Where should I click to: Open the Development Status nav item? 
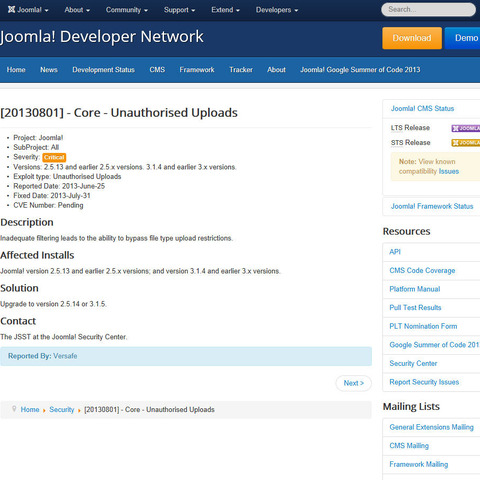coord(103,70)
